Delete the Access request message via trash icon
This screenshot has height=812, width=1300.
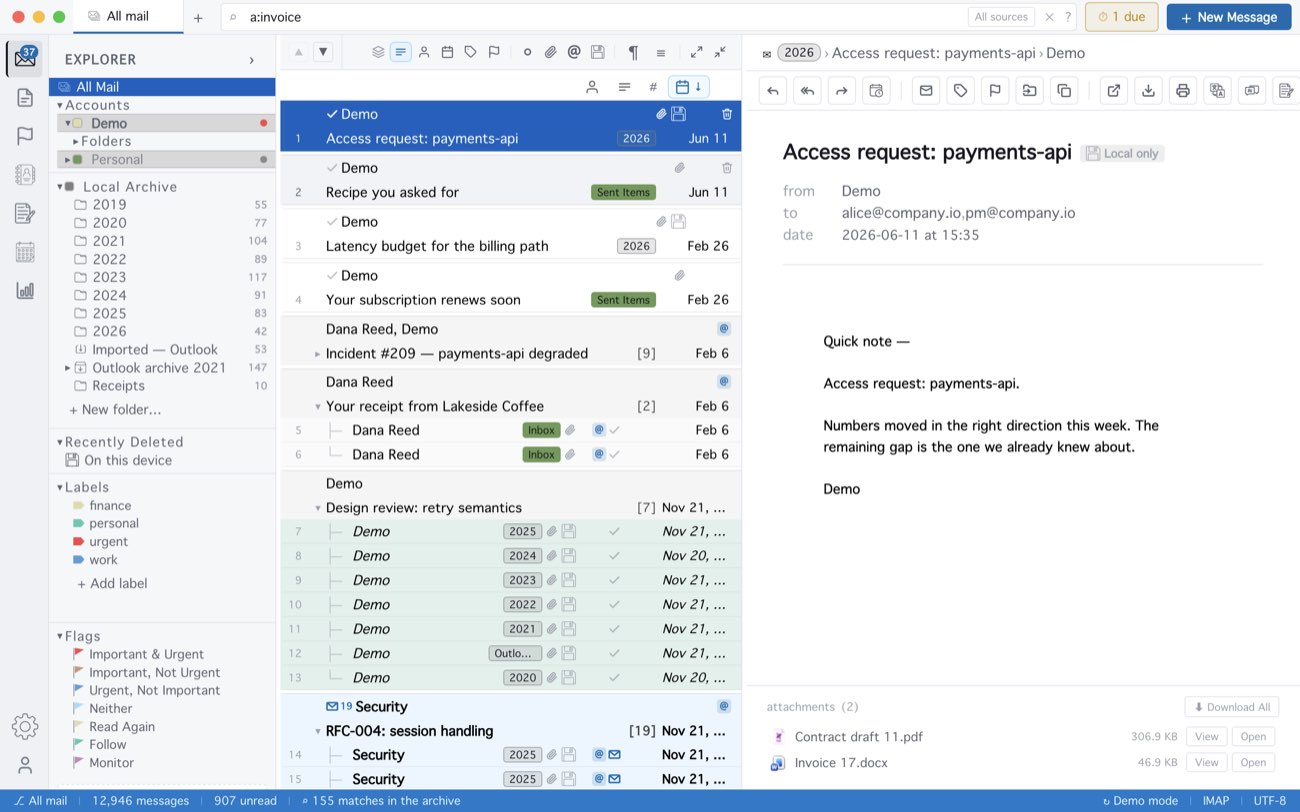[x=727, y=114]
